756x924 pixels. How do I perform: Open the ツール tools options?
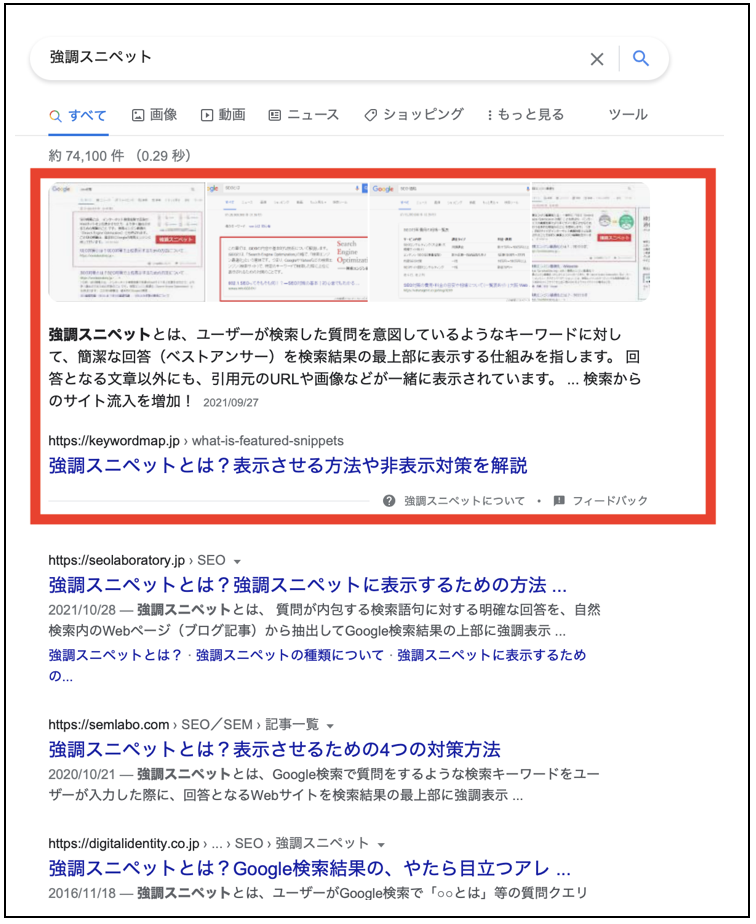click(628, 115)
